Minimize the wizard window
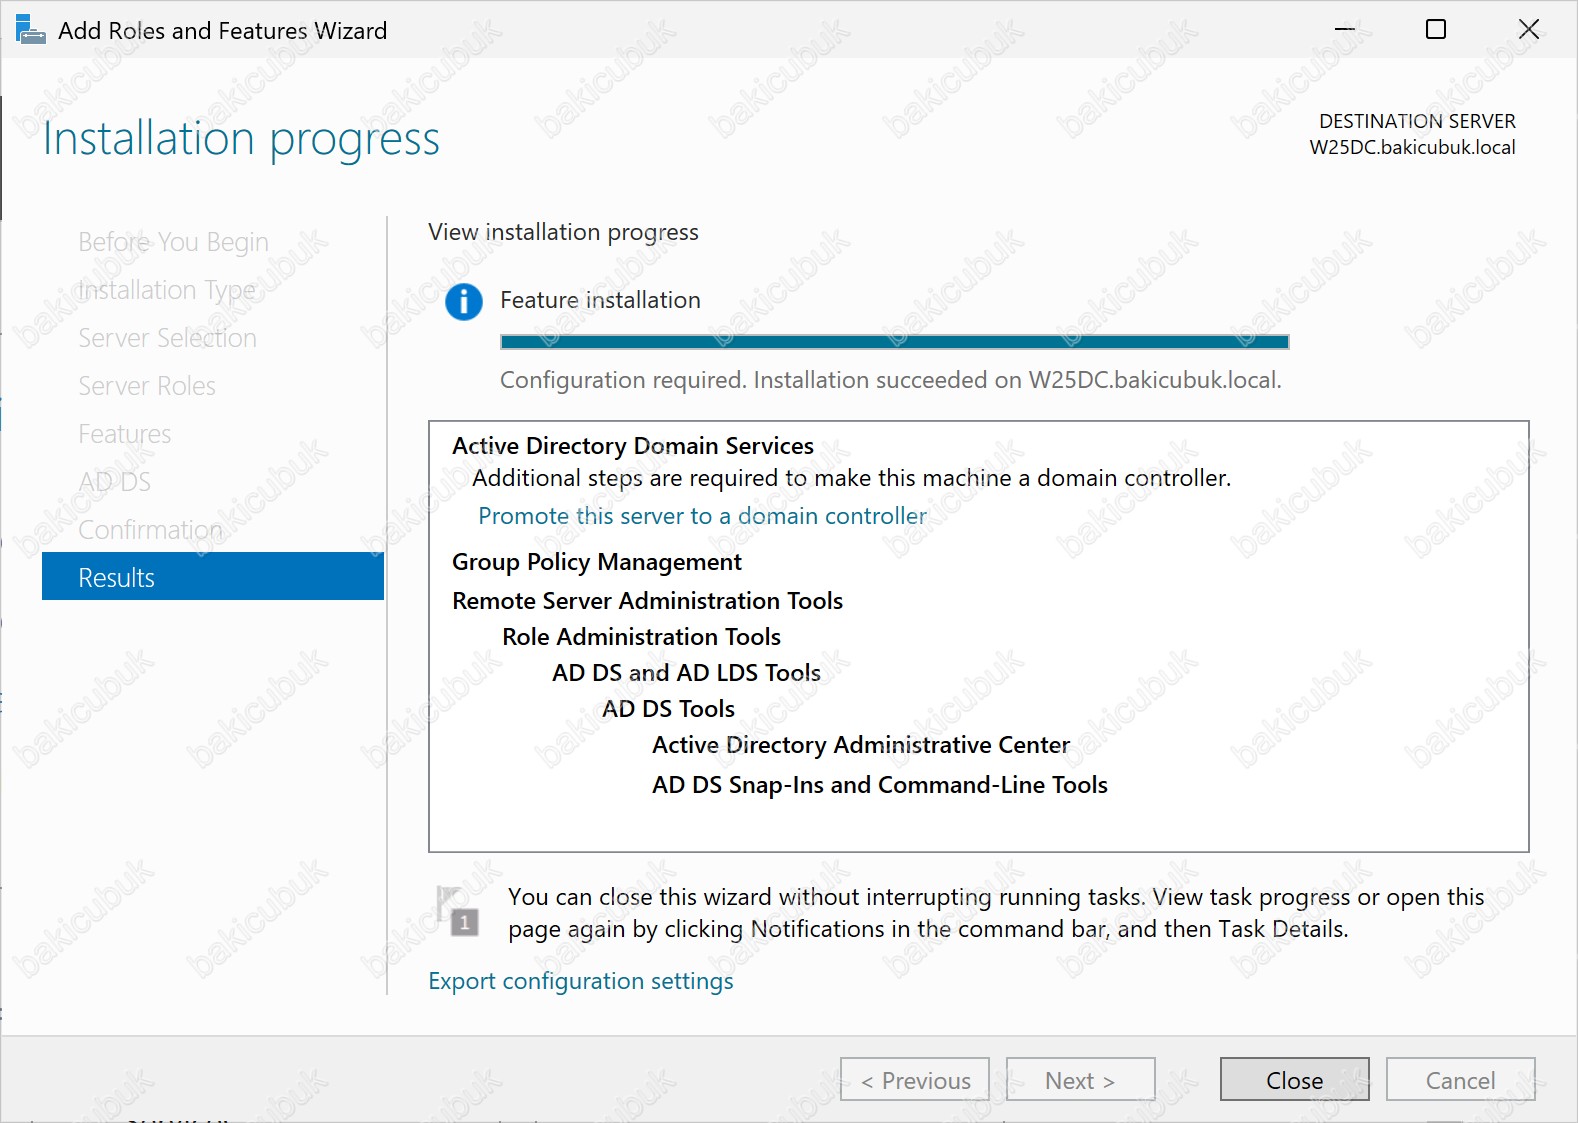This screenshot has width=1578, height=1123. [1345, 30]
